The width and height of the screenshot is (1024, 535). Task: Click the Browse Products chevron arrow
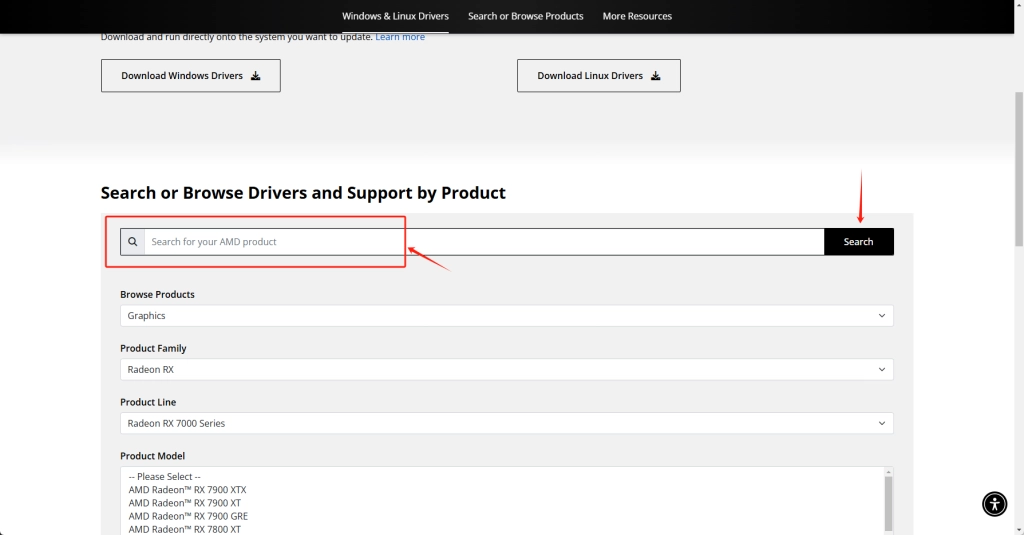click(882, 316)
